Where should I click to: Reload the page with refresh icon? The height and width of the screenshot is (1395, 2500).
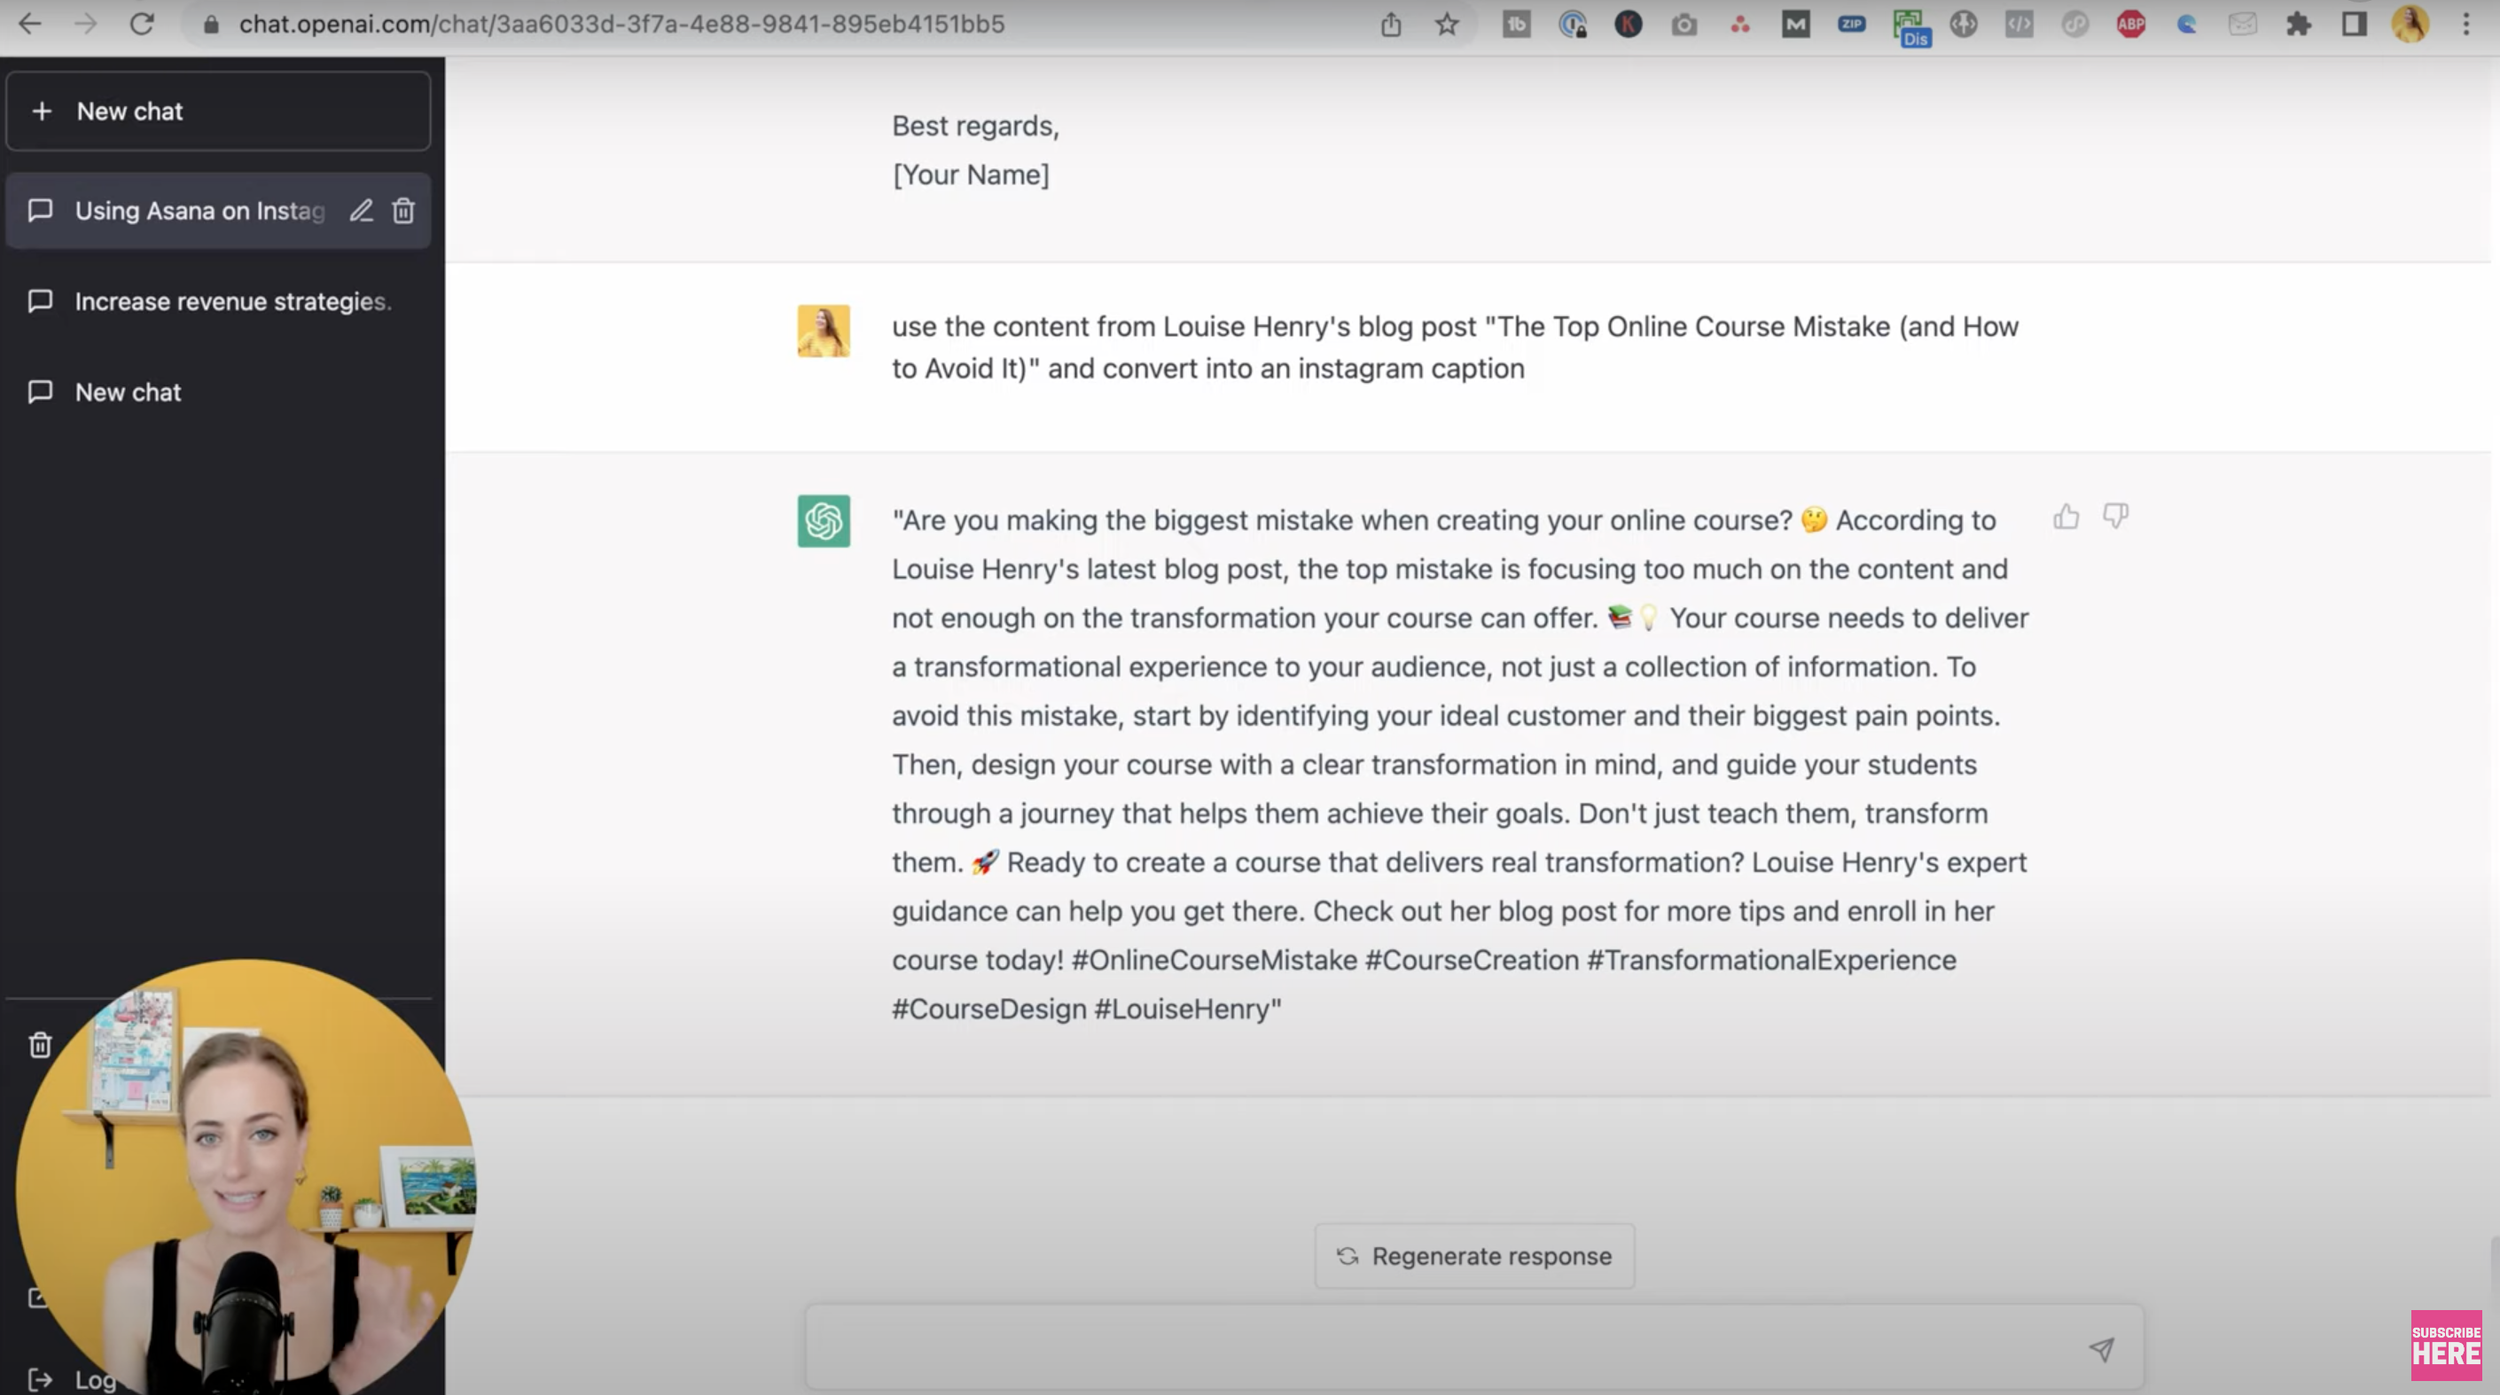click(142, 24)
